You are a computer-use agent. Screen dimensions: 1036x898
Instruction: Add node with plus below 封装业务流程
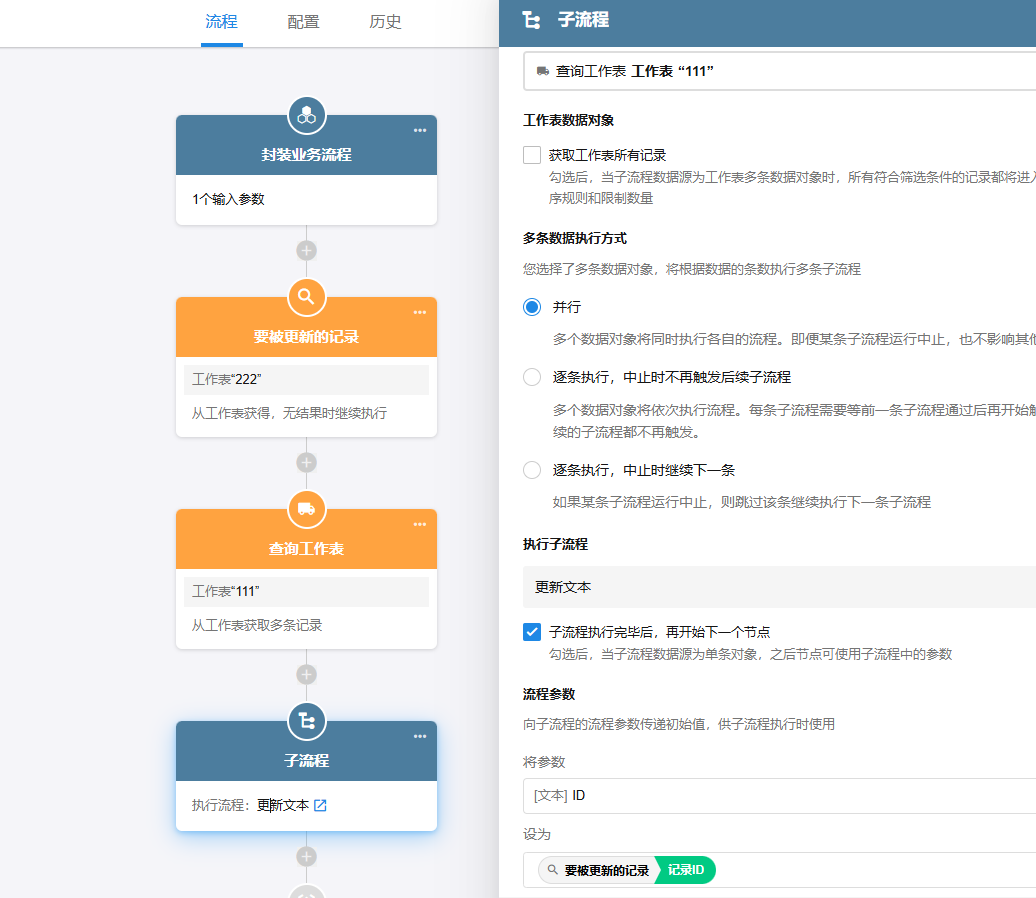pyautogui.click(x=307, y=250)
